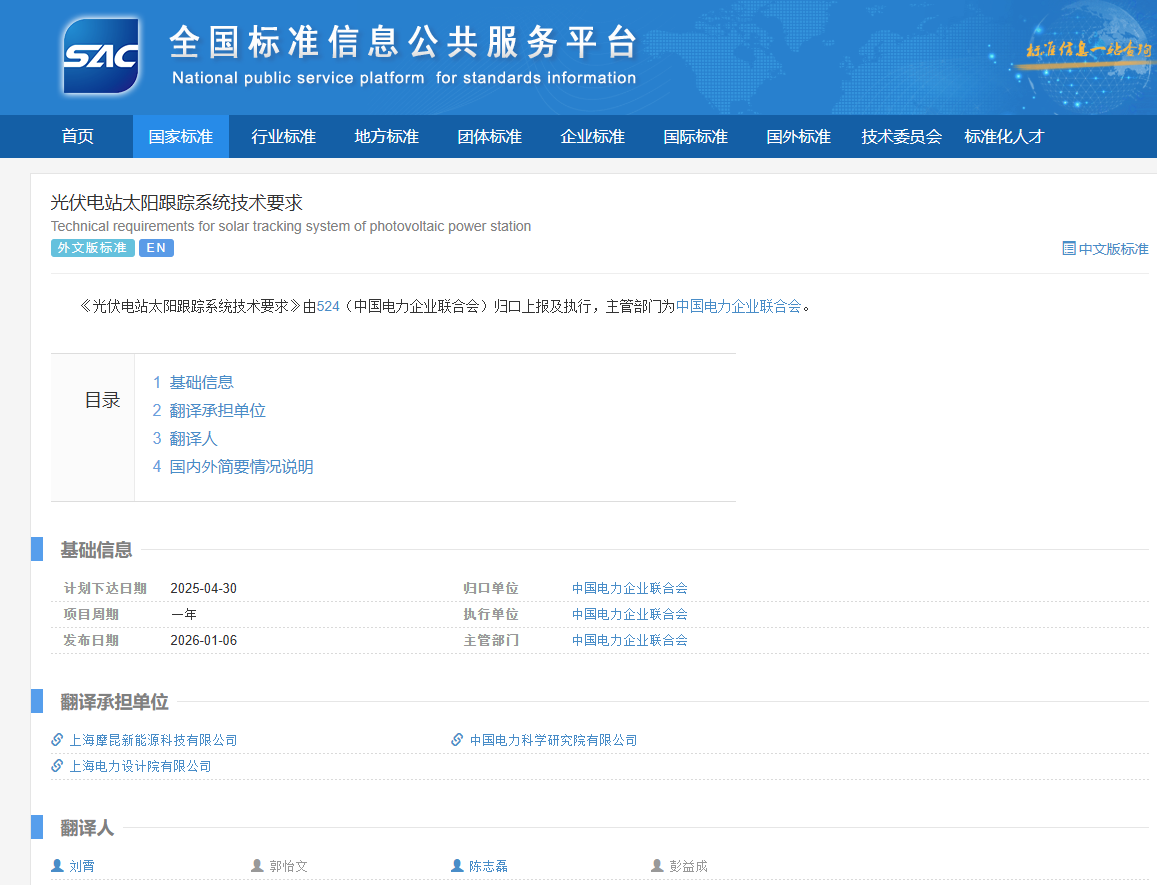This screenshot has height=885, width=1157.
Task: Click the 中文版标准 document icon
Action: coord(1068,248)
